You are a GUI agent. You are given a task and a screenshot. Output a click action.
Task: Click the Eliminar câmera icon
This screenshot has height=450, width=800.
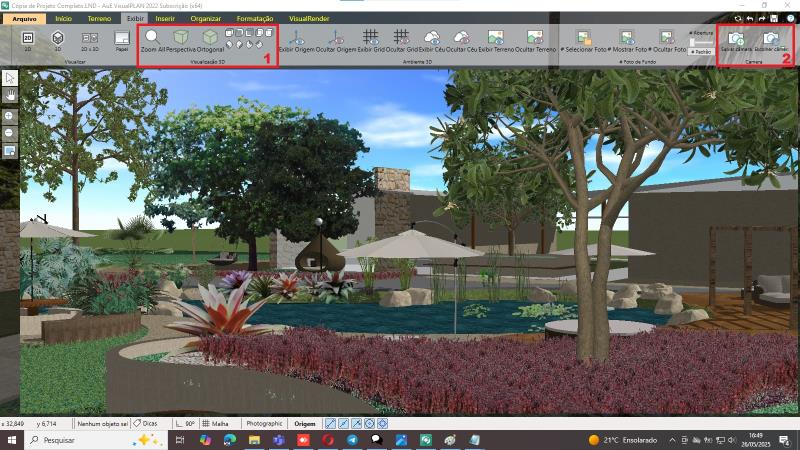770,38
